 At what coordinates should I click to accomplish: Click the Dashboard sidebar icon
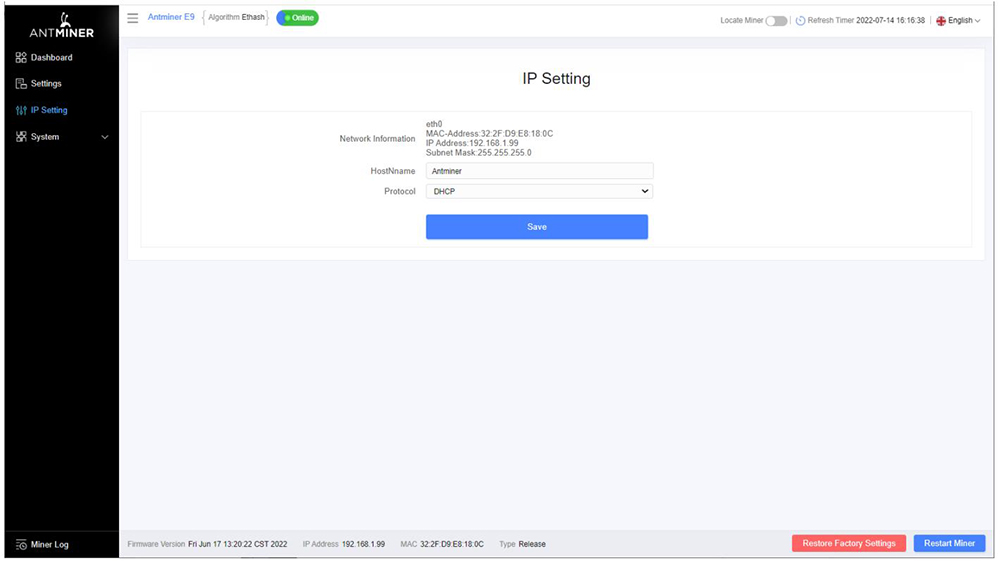21,58
